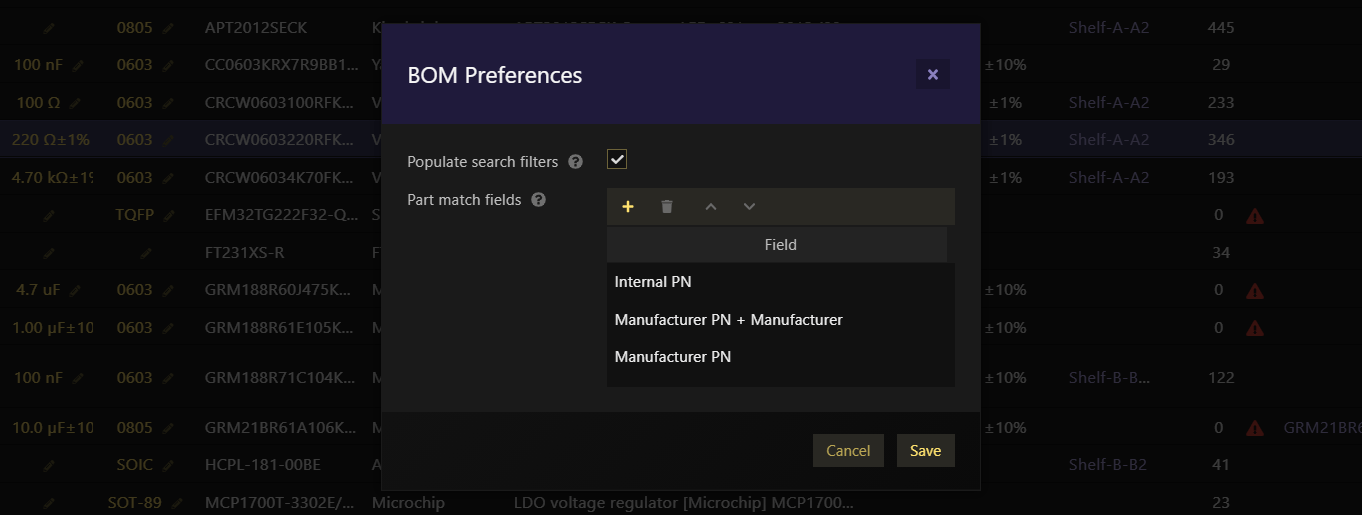Image resolution: width=1362 pixels, height=515 pixels.
Task: Save the BOM preferences
Action: point(926,451)
